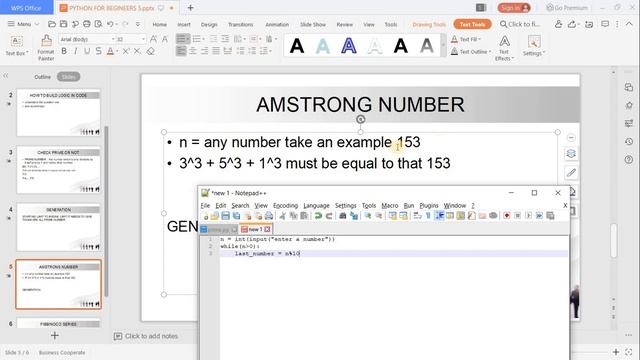Open file icon in WPS quick toolbar

tap(52, 24)
